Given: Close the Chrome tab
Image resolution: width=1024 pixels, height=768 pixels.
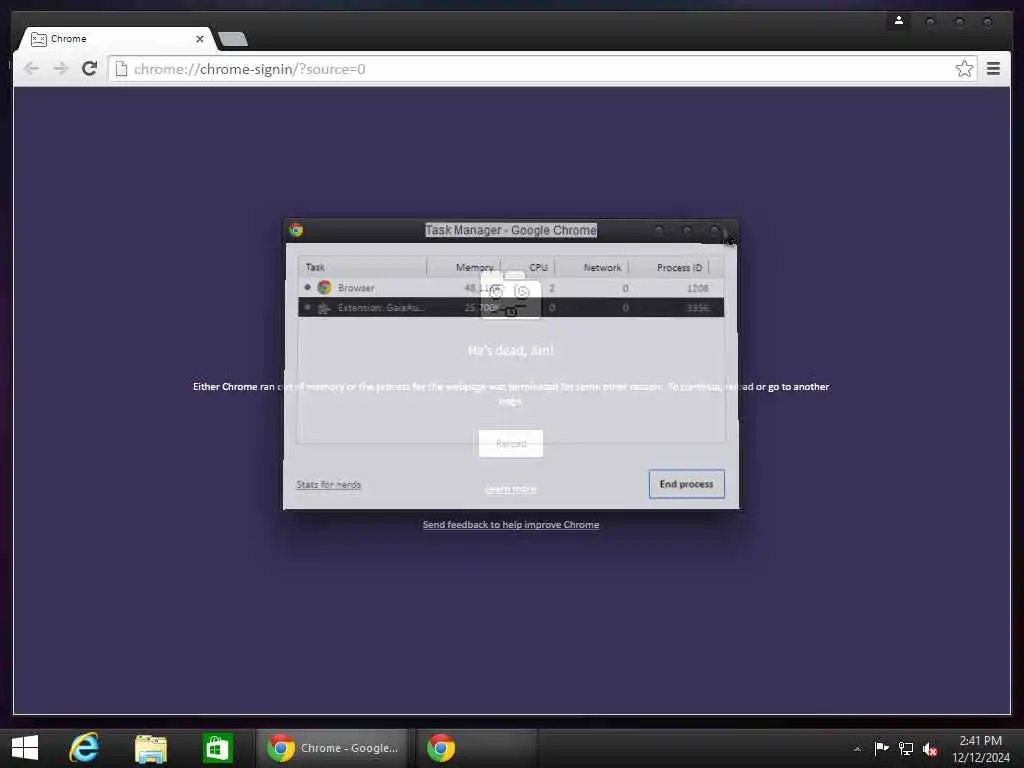Looking at the screenshot, I should click(x=200, y=39).
